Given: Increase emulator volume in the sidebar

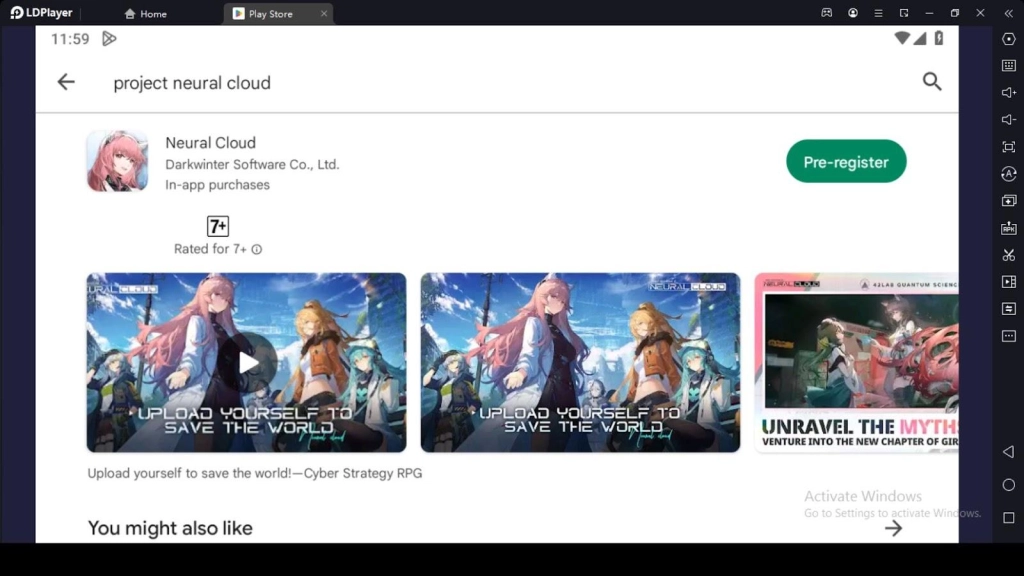Looking at the screenshot, I should tap(1008, 94).
